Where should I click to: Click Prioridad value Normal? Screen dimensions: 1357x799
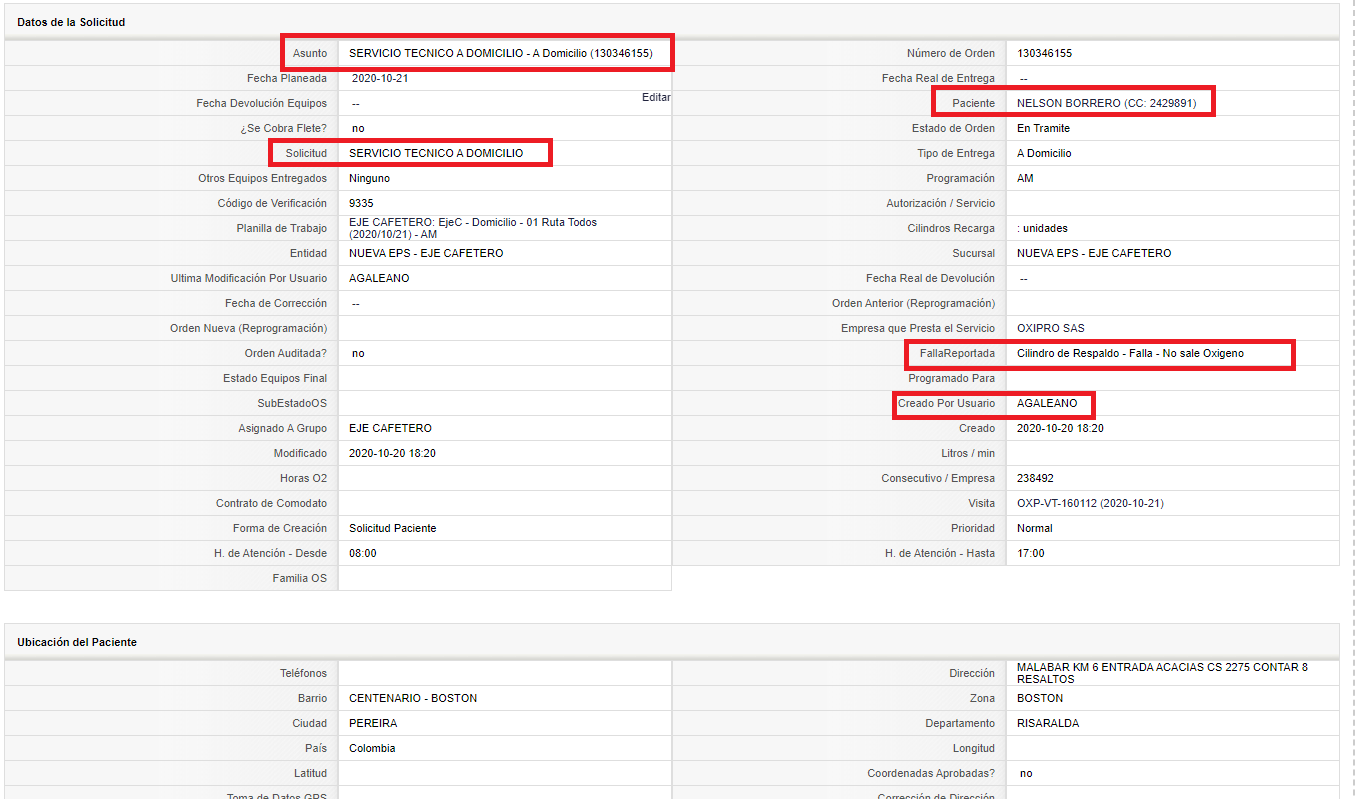point(1035,528)
